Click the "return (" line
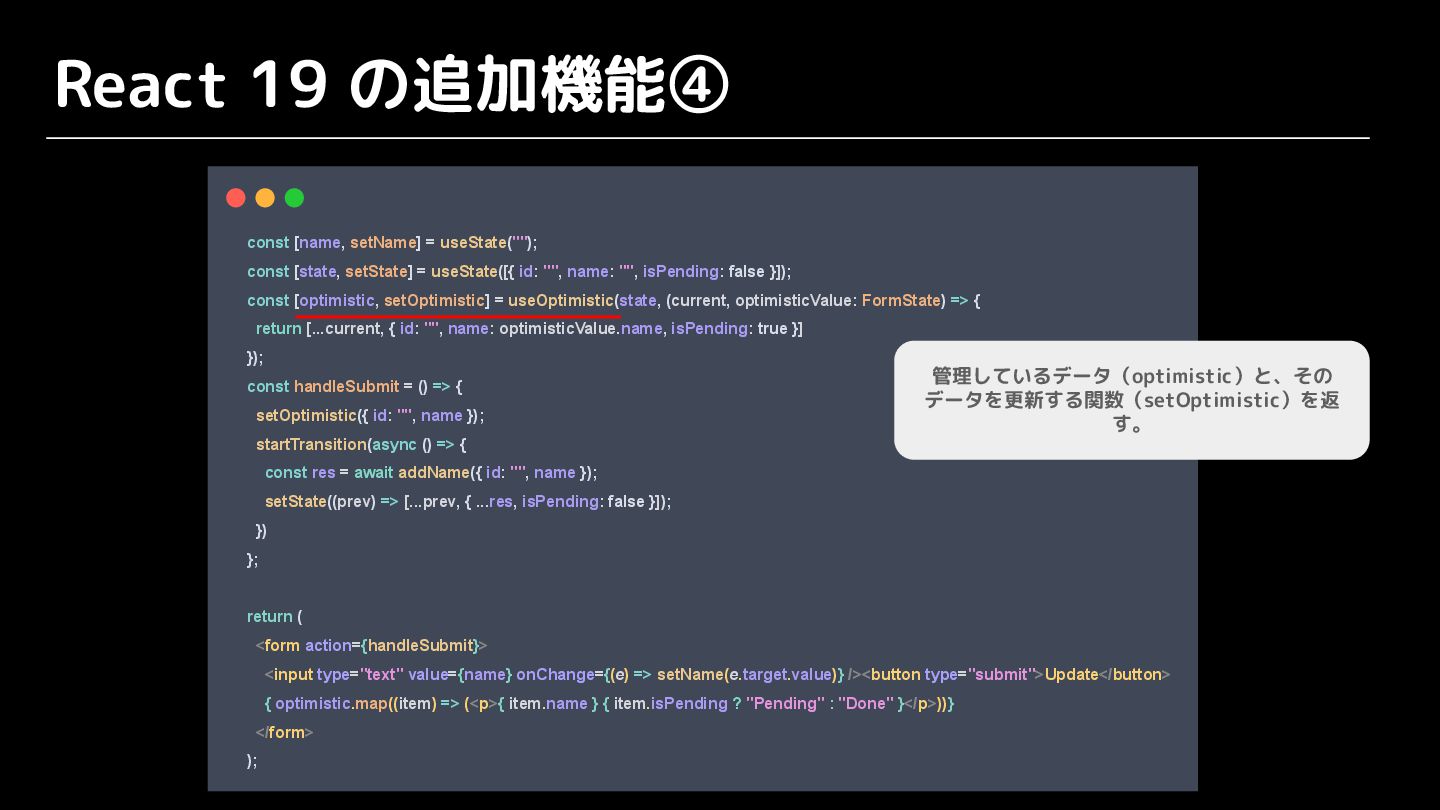This screenshot has width=1440, height=810. pos(275,616)
